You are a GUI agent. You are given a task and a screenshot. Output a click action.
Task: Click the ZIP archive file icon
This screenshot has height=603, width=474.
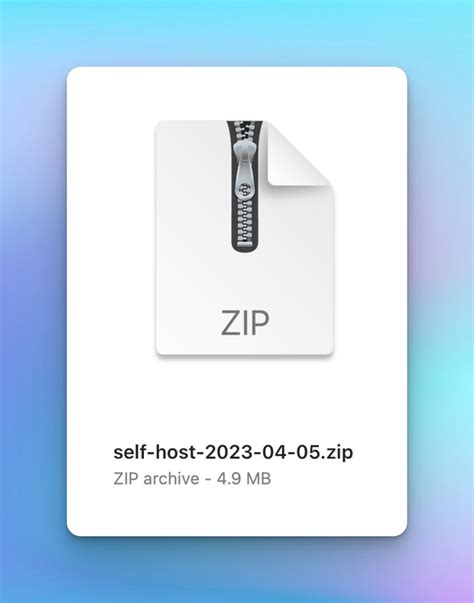pyautogui.click(x=244, y=238)
